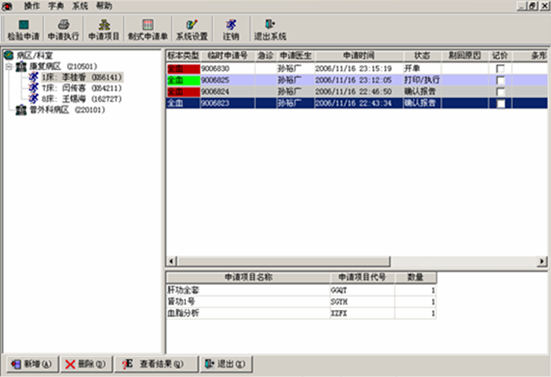Open the 帮助 menu
551x377 pixels.
pyautogui.click(x=104, y=6)
